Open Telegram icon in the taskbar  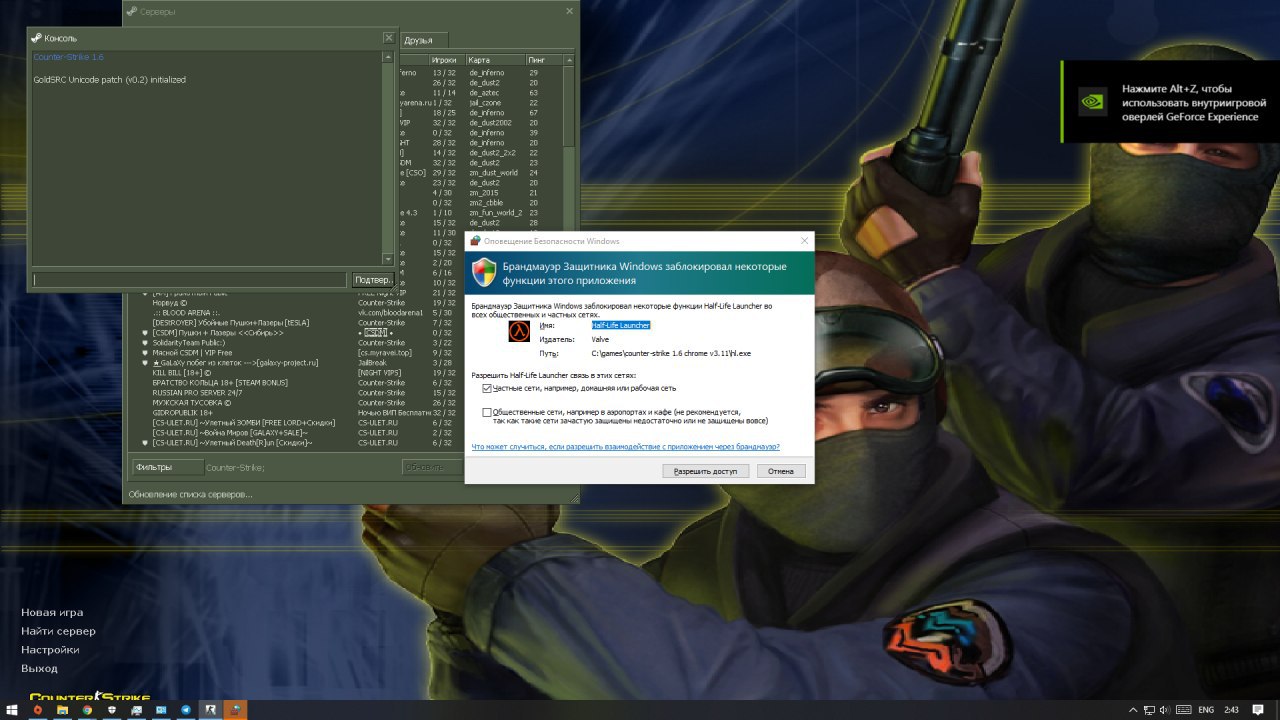(x=186, y=710)
